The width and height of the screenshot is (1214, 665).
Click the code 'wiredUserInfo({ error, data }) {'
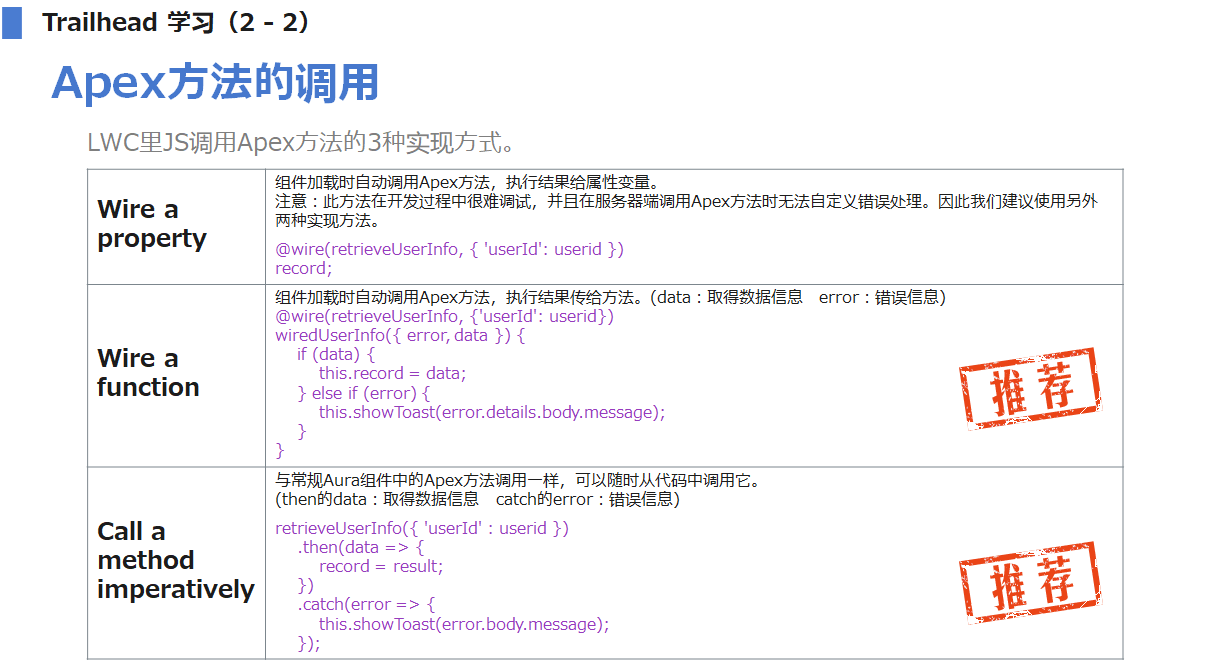400,335
